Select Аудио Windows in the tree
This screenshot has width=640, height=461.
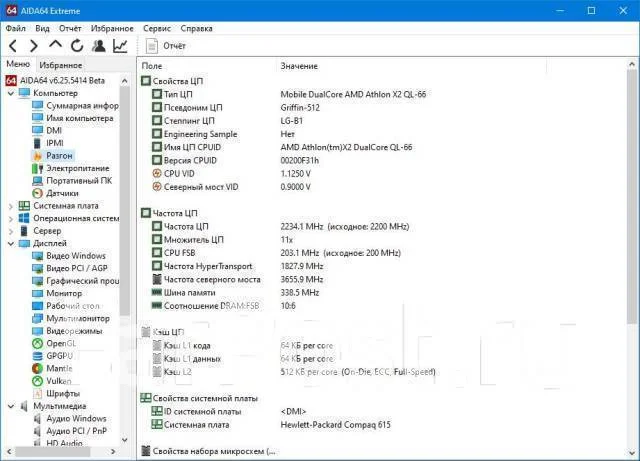[70, 419]
